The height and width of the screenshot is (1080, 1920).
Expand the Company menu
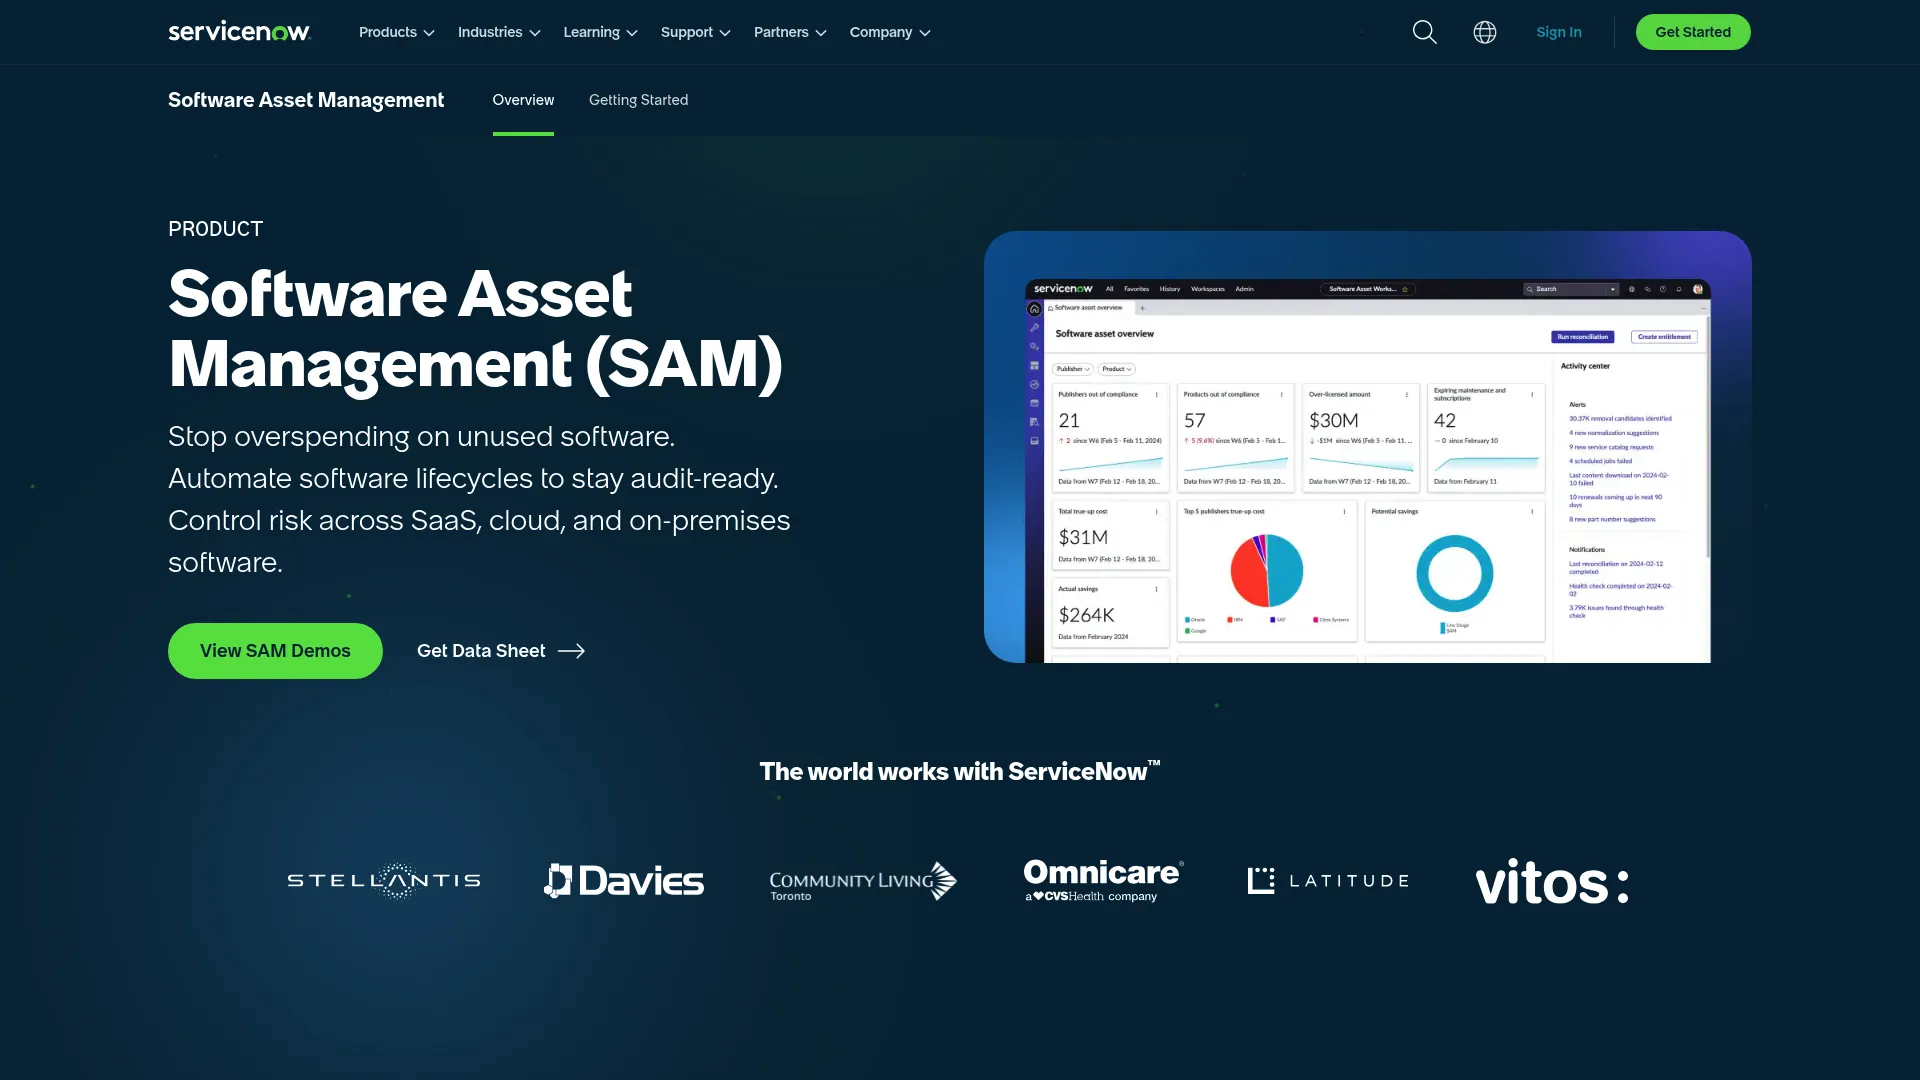pyautogui.click(x=890, y=32)
